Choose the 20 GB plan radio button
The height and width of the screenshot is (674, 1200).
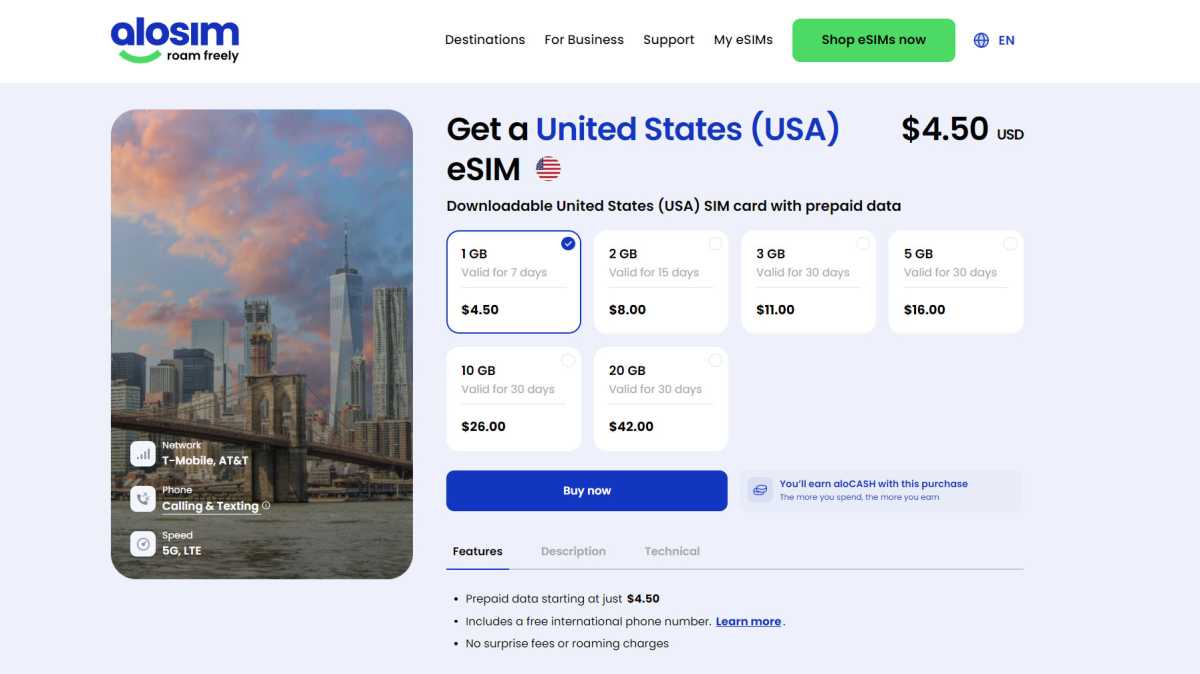click(x=715, y=360)
